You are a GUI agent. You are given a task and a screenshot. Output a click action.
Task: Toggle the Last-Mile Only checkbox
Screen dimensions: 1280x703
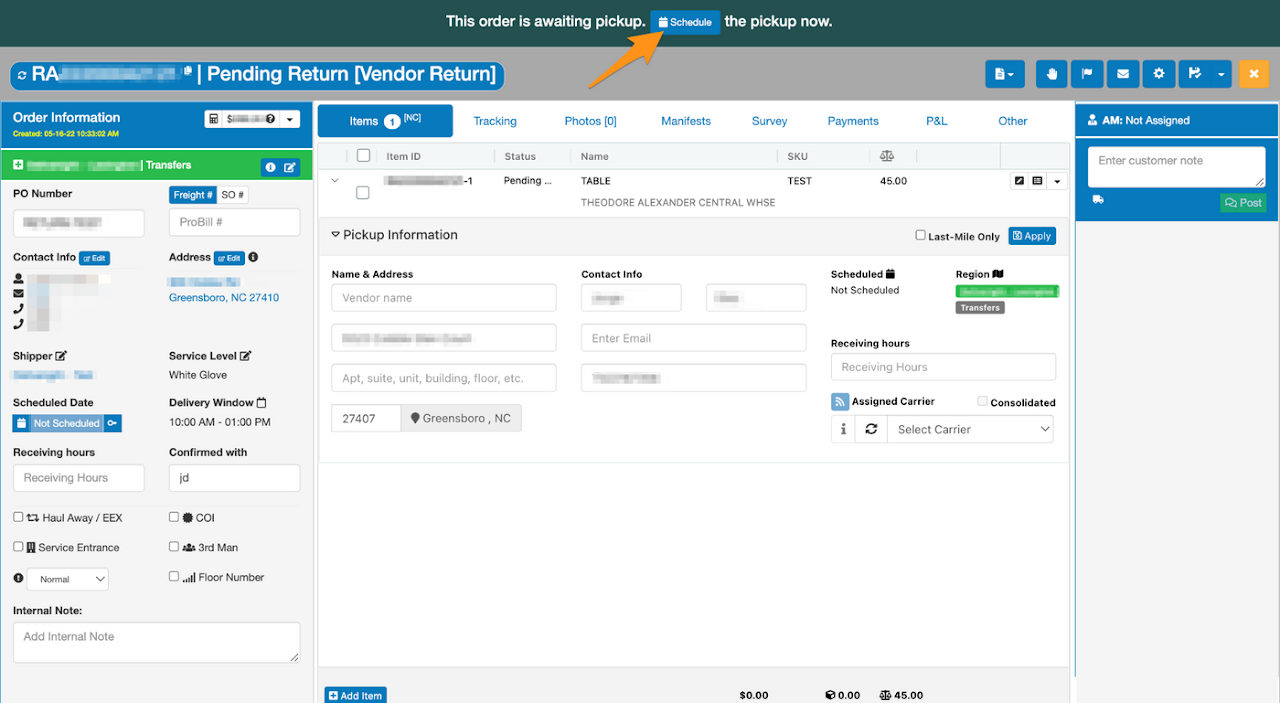(x=920, y=236)
